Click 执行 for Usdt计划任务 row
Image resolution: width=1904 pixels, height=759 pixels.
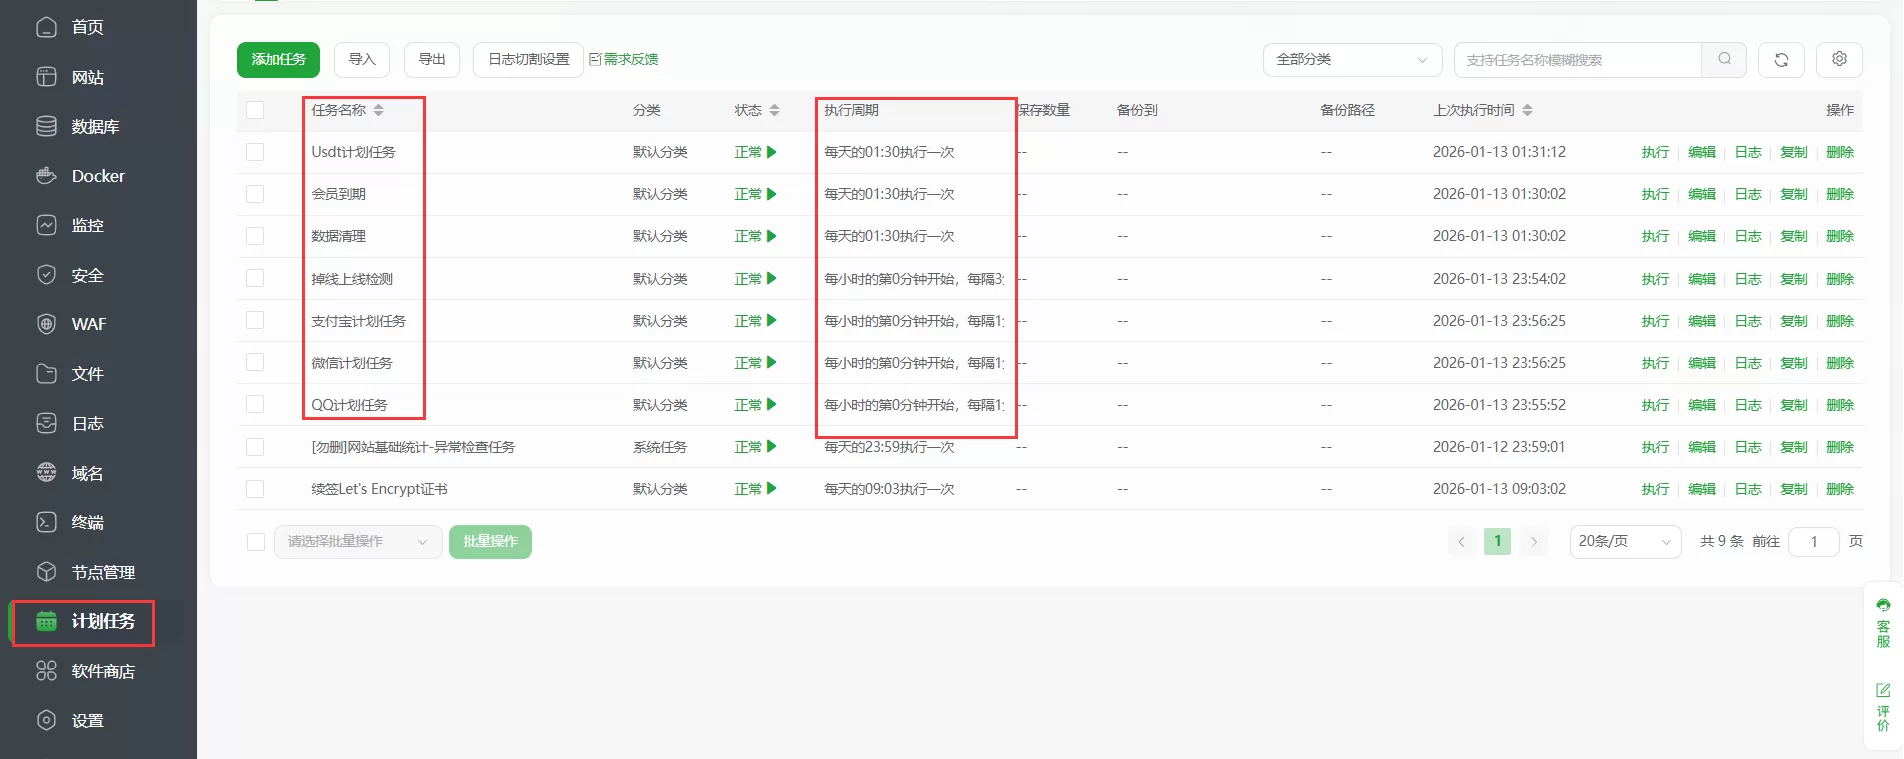[x=1655, y=152]
